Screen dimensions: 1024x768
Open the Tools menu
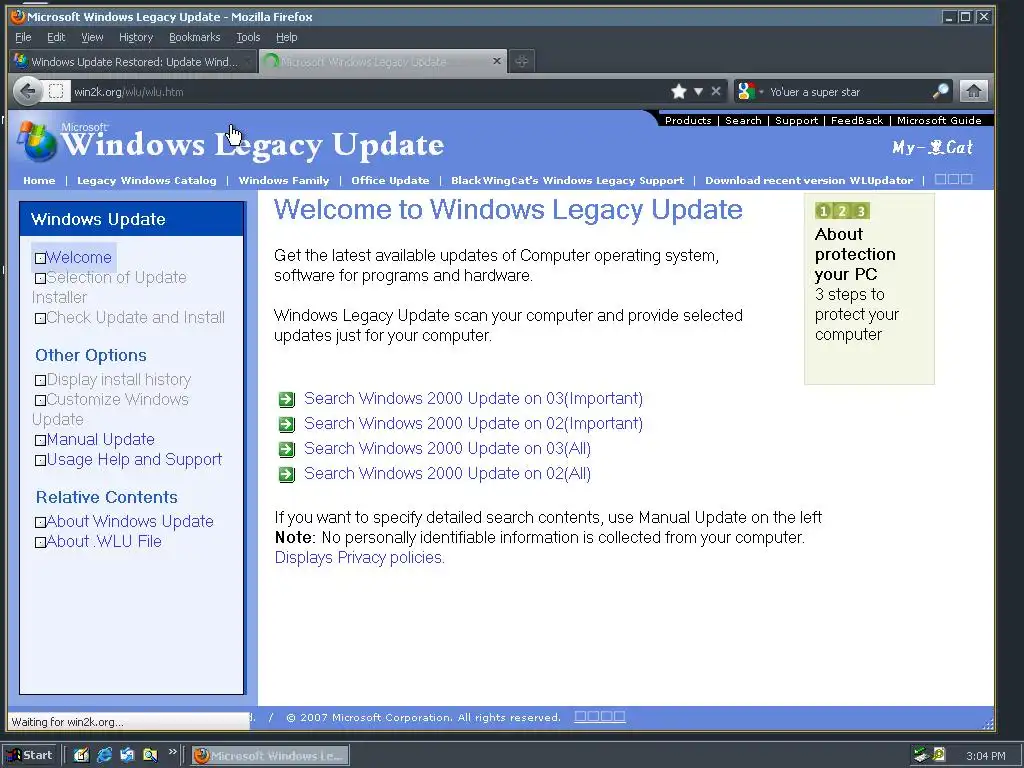248,37
